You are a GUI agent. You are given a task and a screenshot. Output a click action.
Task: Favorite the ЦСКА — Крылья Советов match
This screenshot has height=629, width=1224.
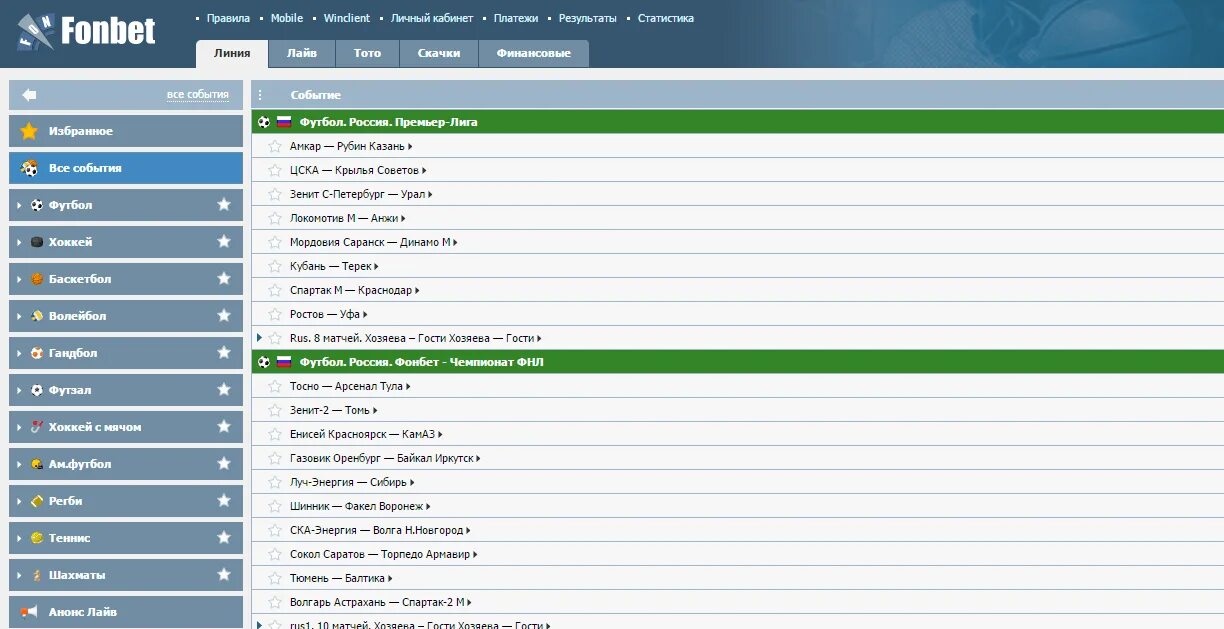click(x=275, y=170)
